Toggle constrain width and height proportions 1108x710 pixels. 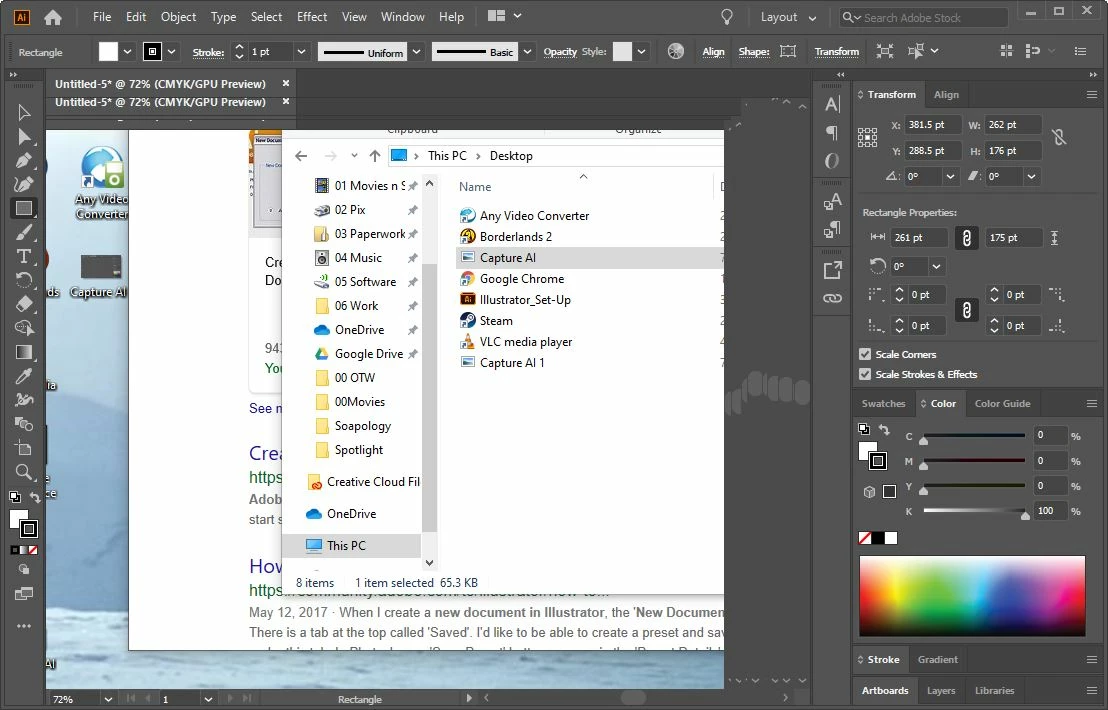pos(1059,137)
